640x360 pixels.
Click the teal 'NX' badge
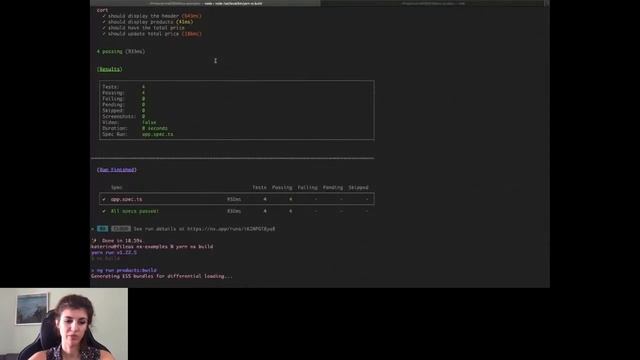click(102, 229)
